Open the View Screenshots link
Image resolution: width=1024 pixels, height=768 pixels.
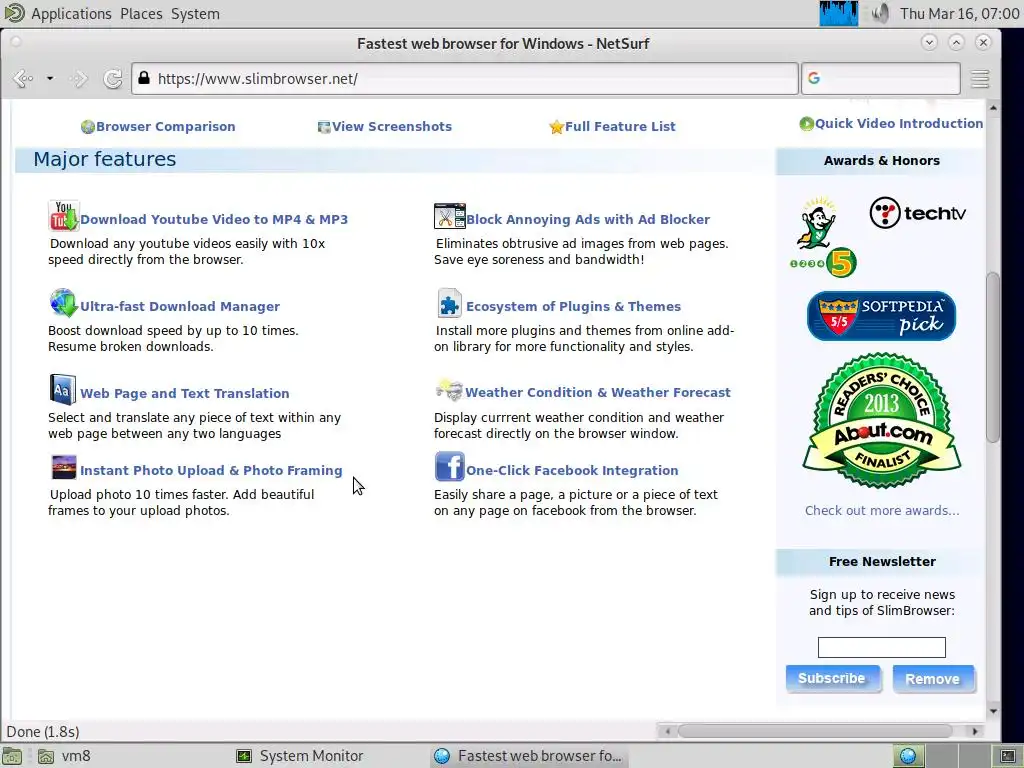coord(391,127)
